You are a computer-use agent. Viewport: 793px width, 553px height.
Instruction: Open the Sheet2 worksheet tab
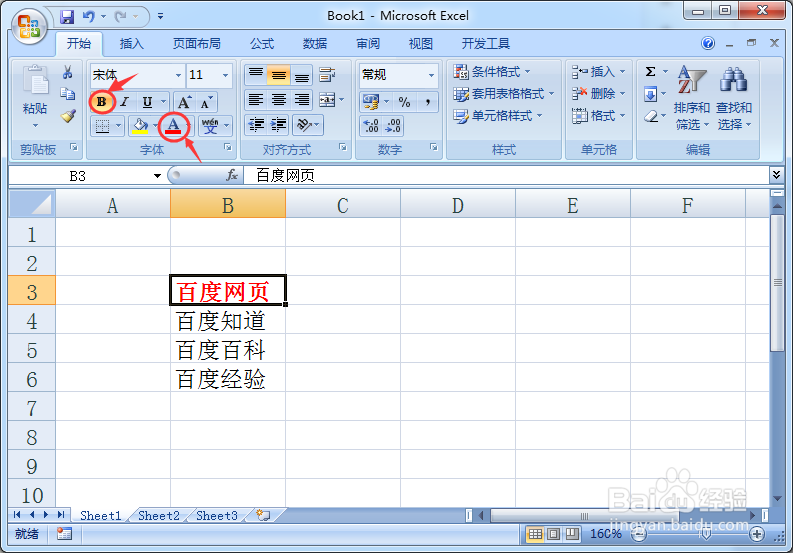tap(159, 516)
